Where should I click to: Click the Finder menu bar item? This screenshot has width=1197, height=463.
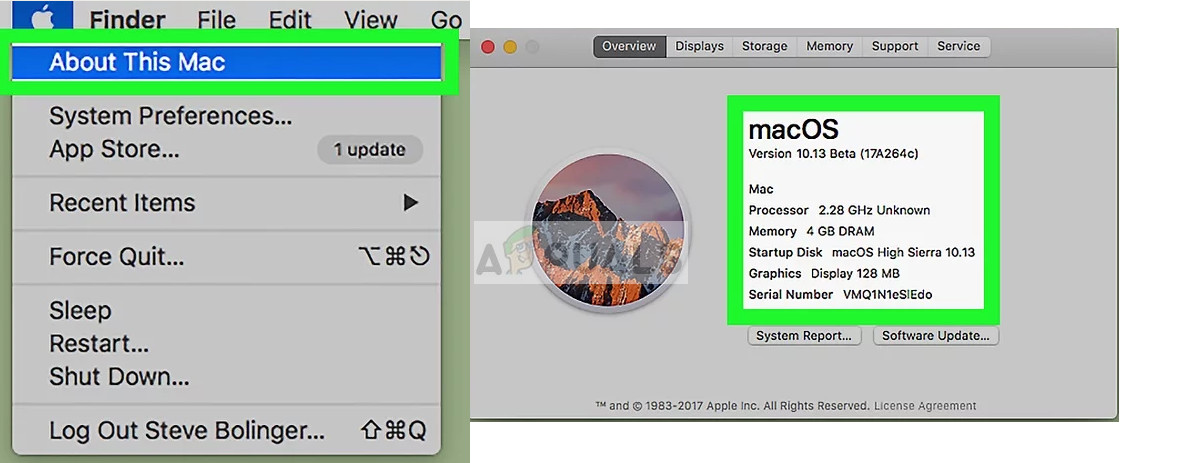(x=126, y=19)
